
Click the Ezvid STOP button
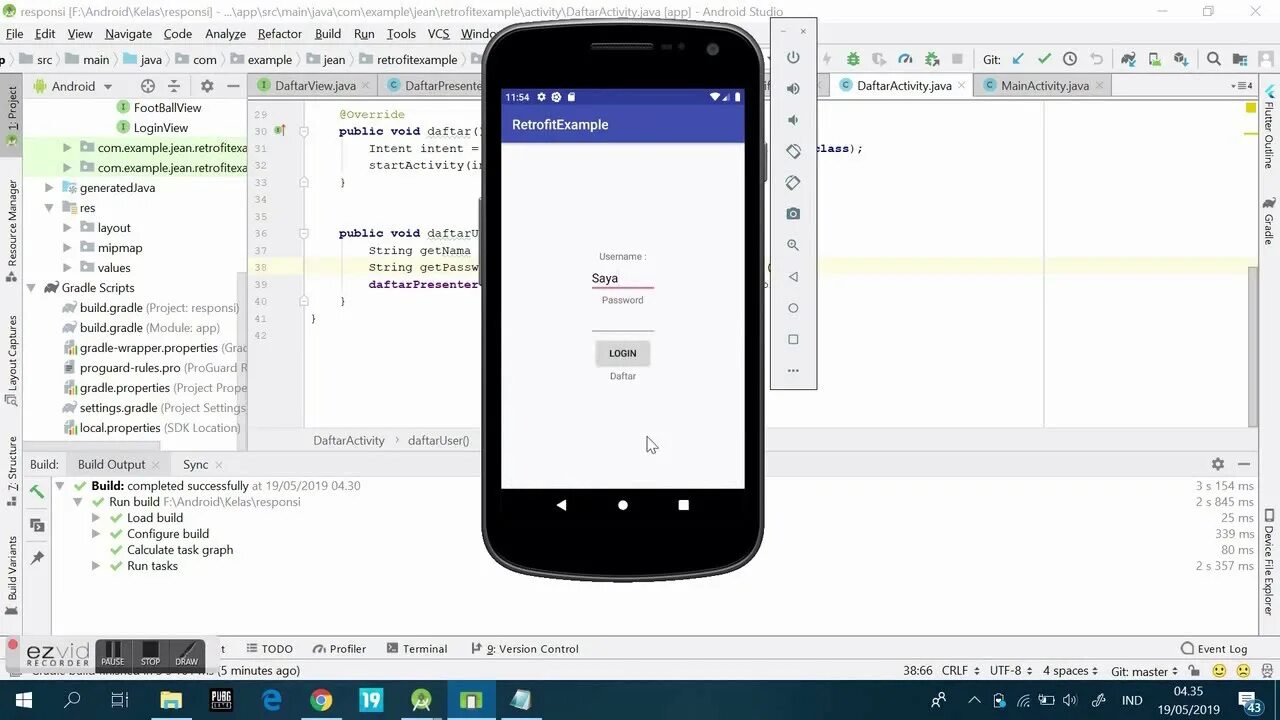click(x=150, y=655)
